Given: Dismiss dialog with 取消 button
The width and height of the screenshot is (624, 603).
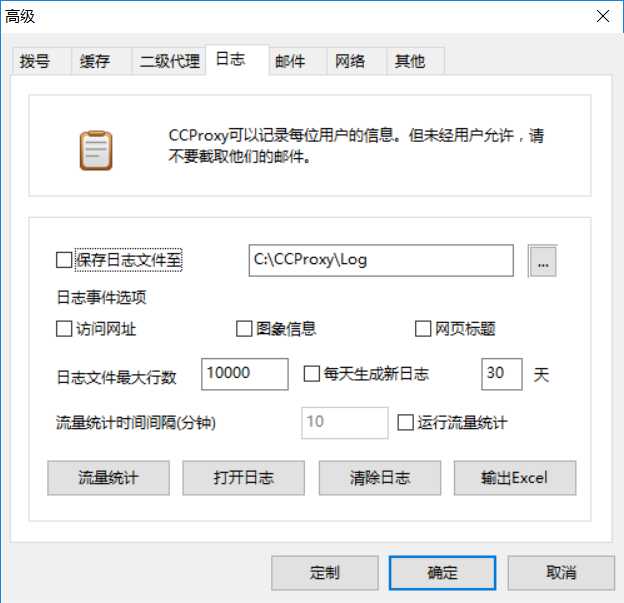Looking at the screenshot, I should 561,573.
